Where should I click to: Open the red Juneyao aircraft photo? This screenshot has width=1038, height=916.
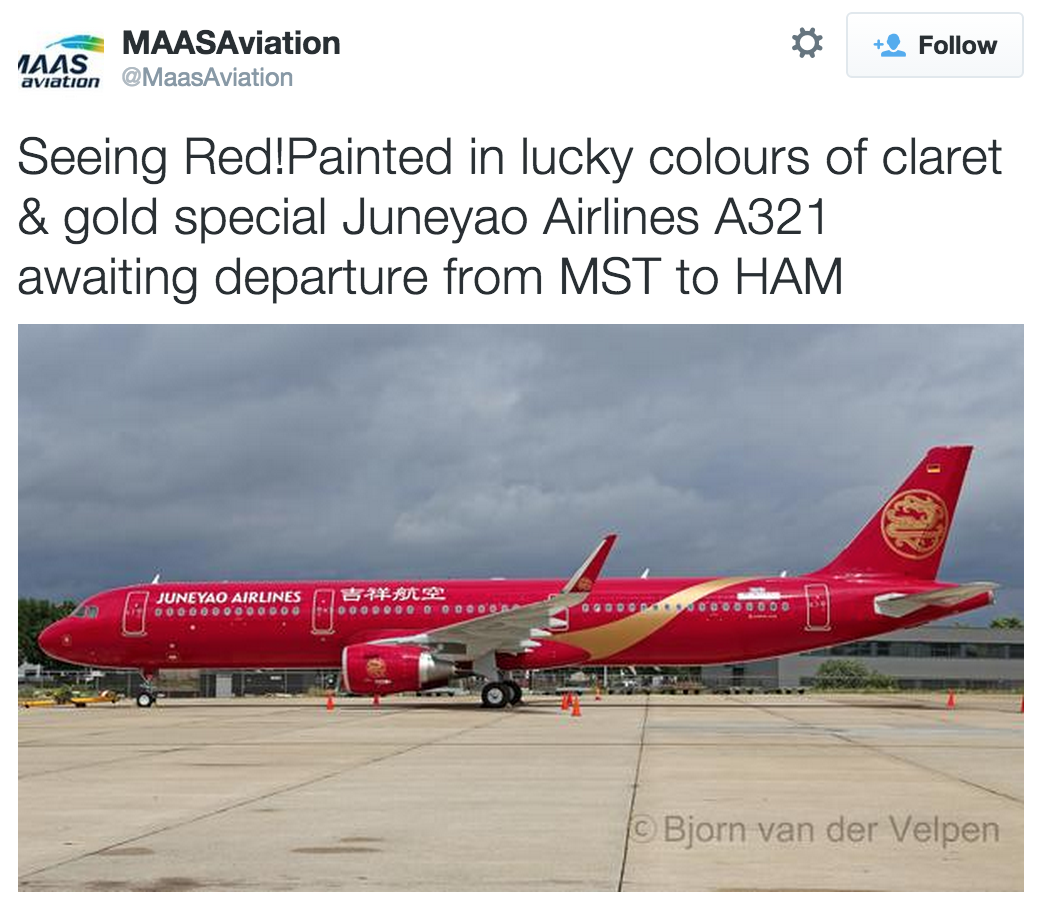coord(520,606)
